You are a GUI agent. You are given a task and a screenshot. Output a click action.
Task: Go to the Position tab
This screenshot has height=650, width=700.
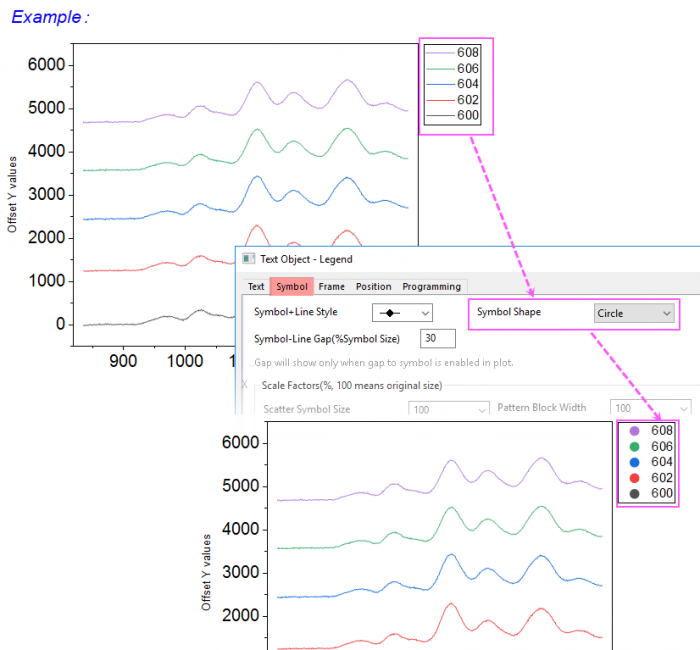(373, 287)
